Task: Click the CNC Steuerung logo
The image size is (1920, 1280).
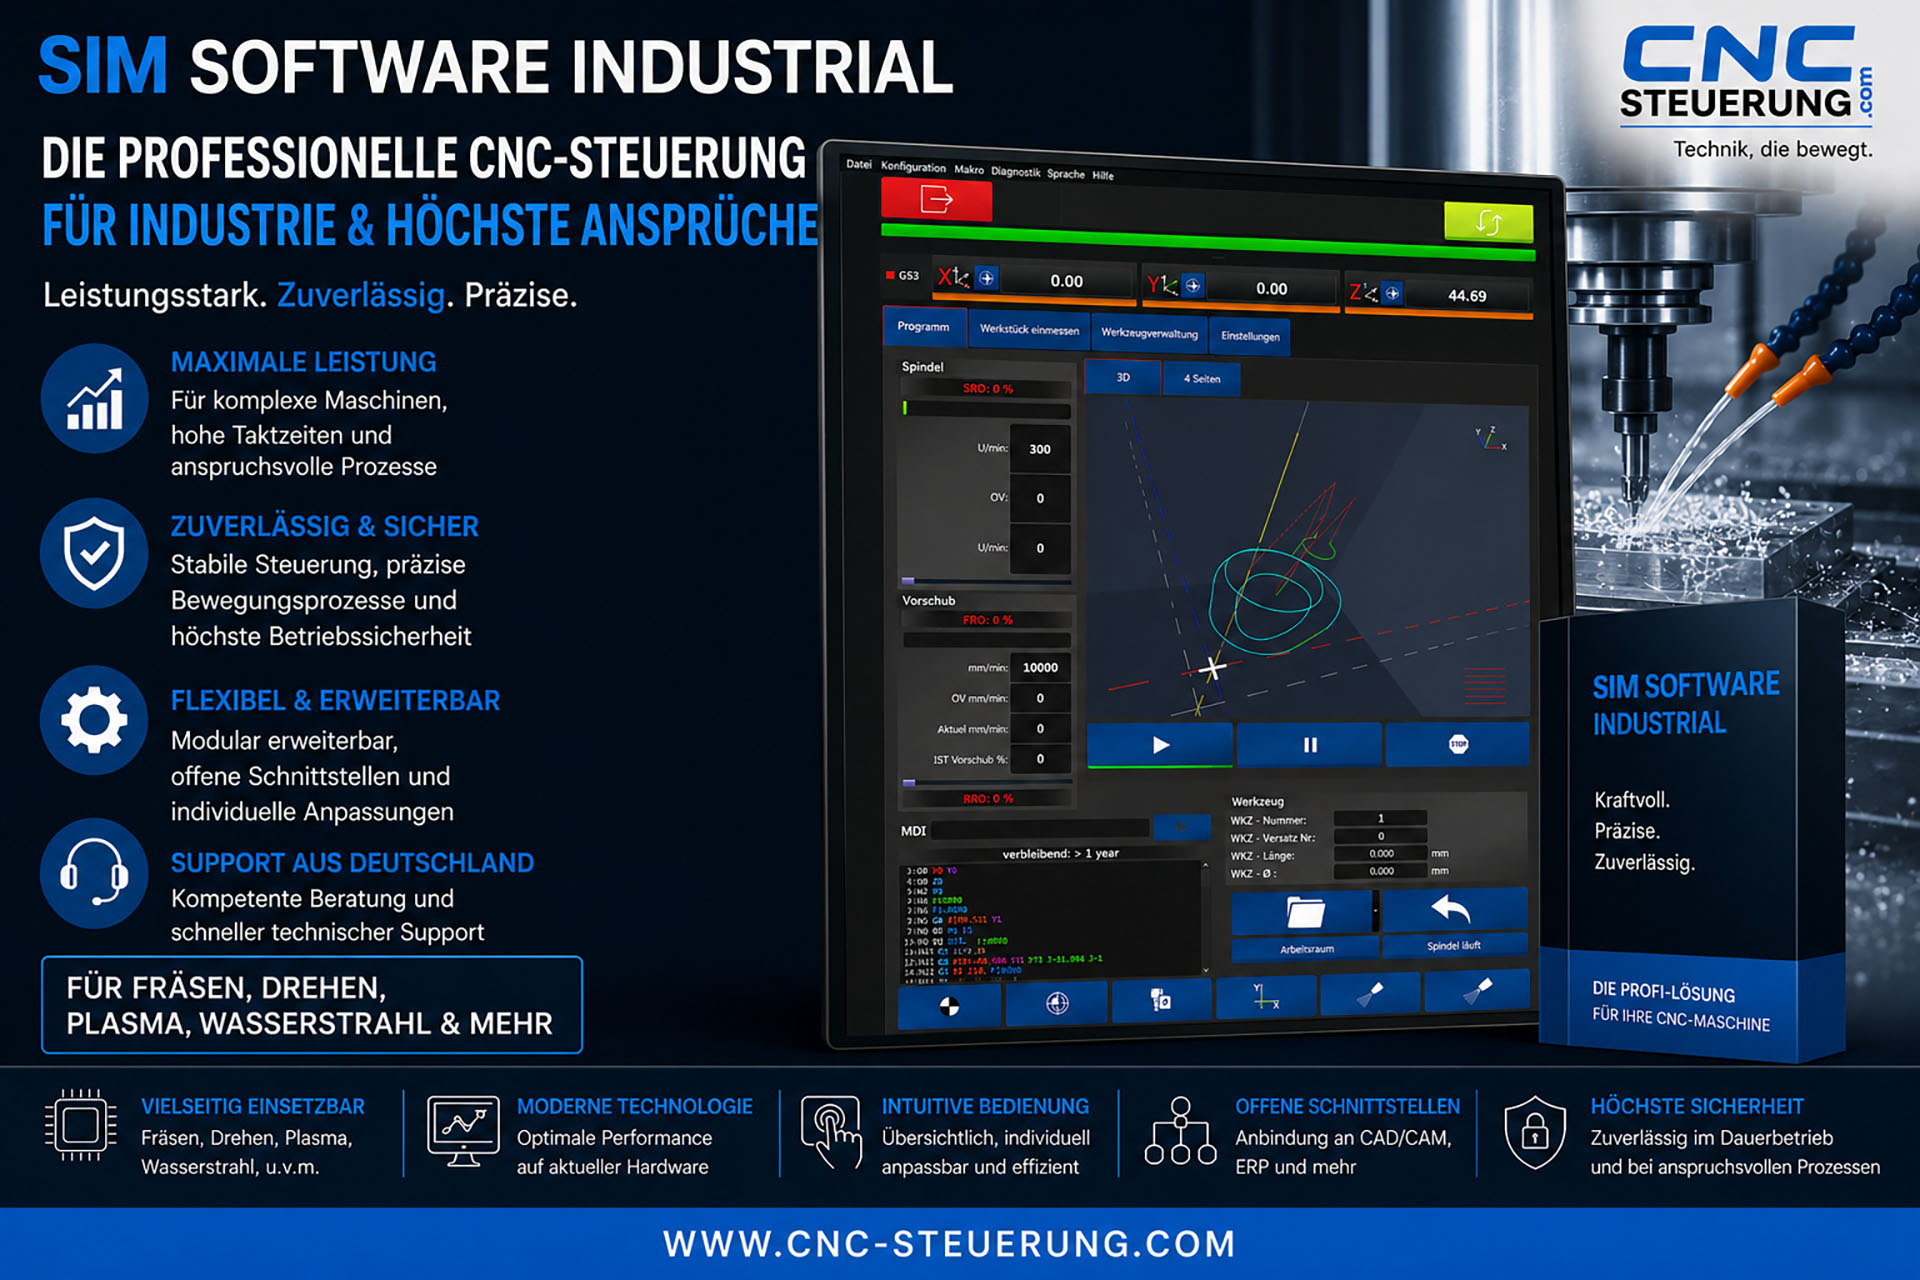Action: (1746, 92)
